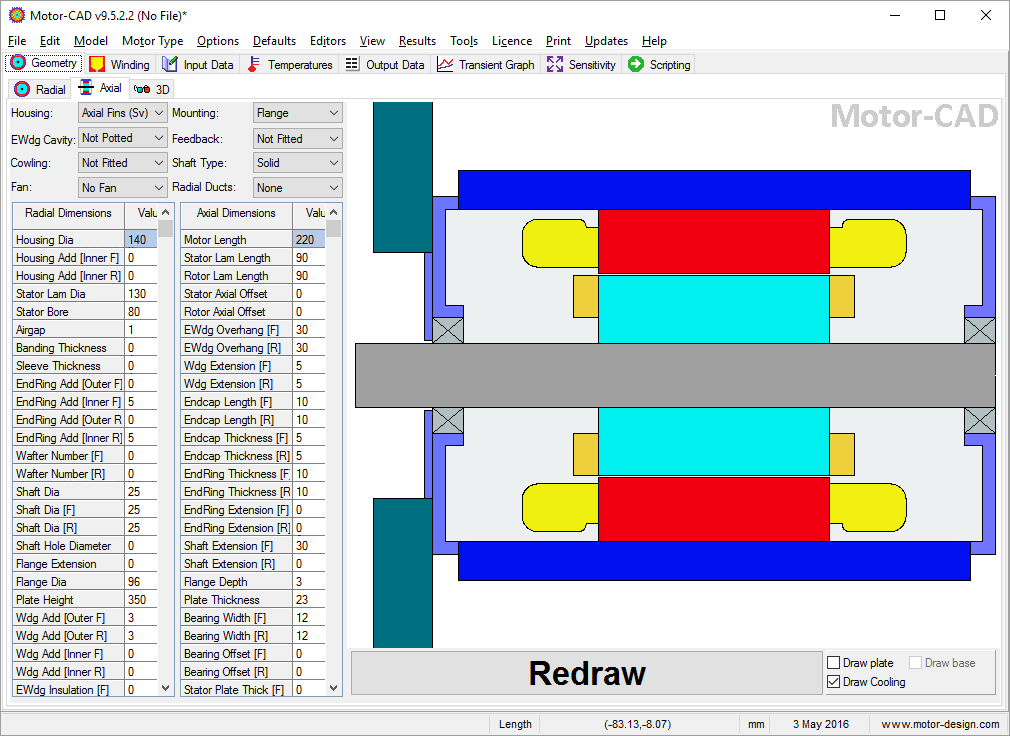
Task: Open the Updates menu
Action: 606,41
